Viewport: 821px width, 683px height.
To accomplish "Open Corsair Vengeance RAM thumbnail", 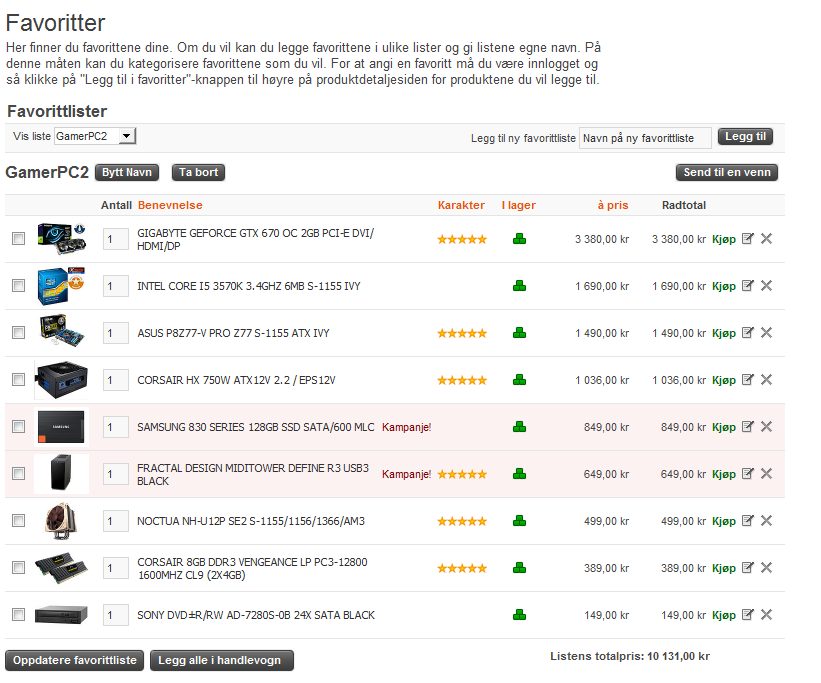I will (x=61, y=568).
